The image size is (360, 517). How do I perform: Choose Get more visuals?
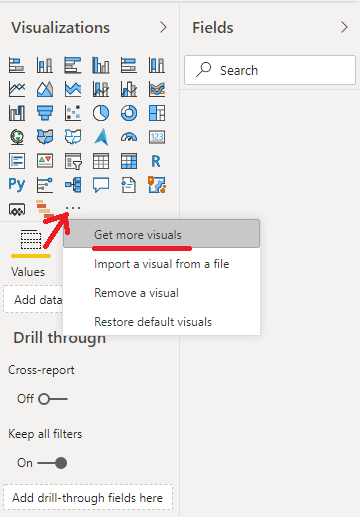coord(161,234)
